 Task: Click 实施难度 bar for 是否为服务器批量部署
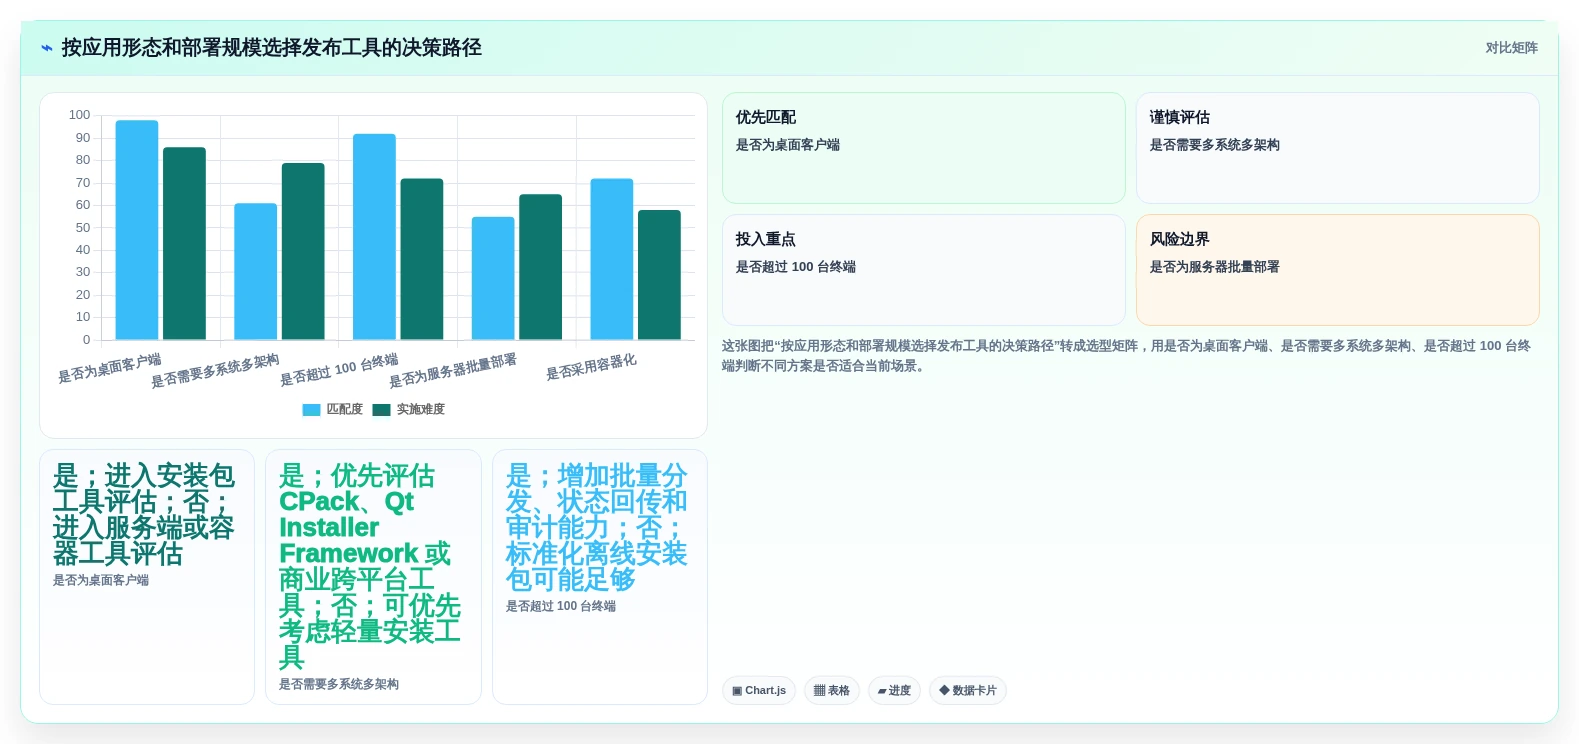(x=540, y=267)
